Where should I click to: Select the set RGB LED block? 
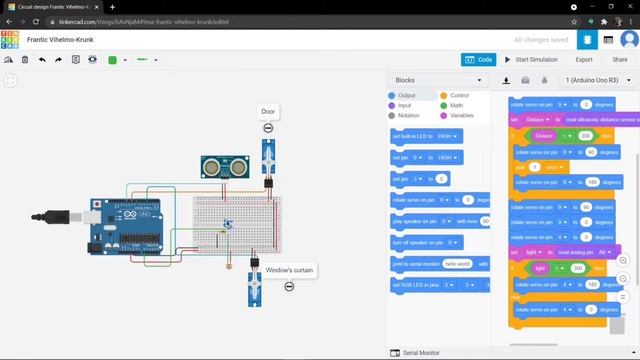pyautogui.click(x=440, y=285)
